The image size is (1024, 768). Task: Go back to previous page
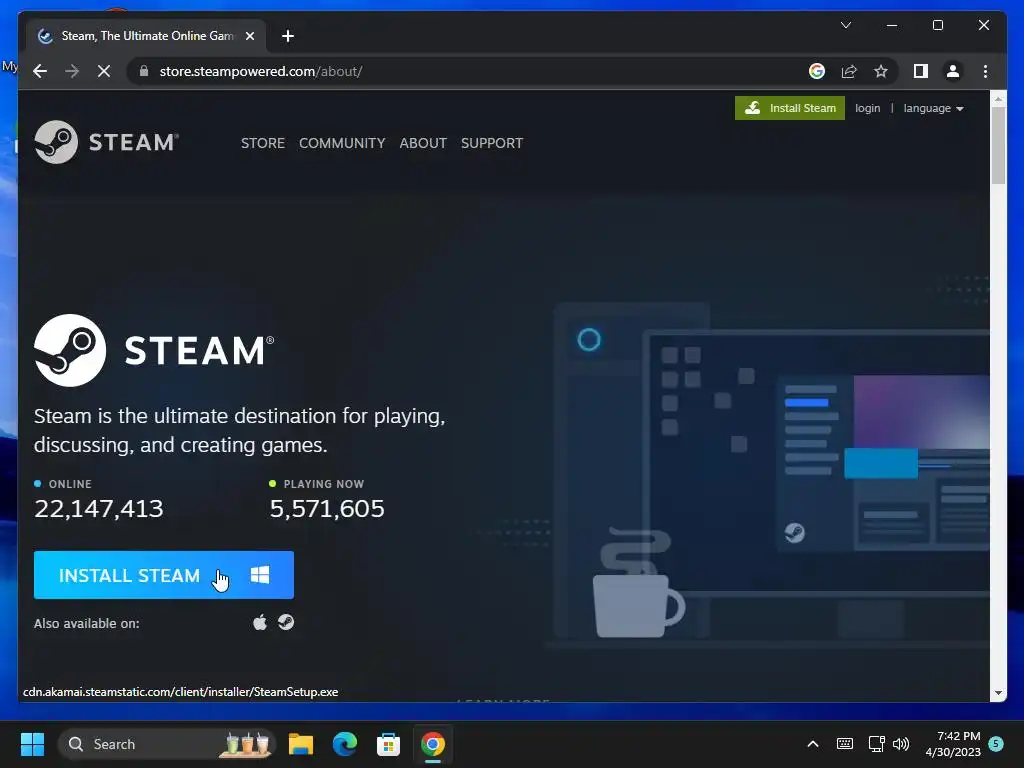[40, 71]
